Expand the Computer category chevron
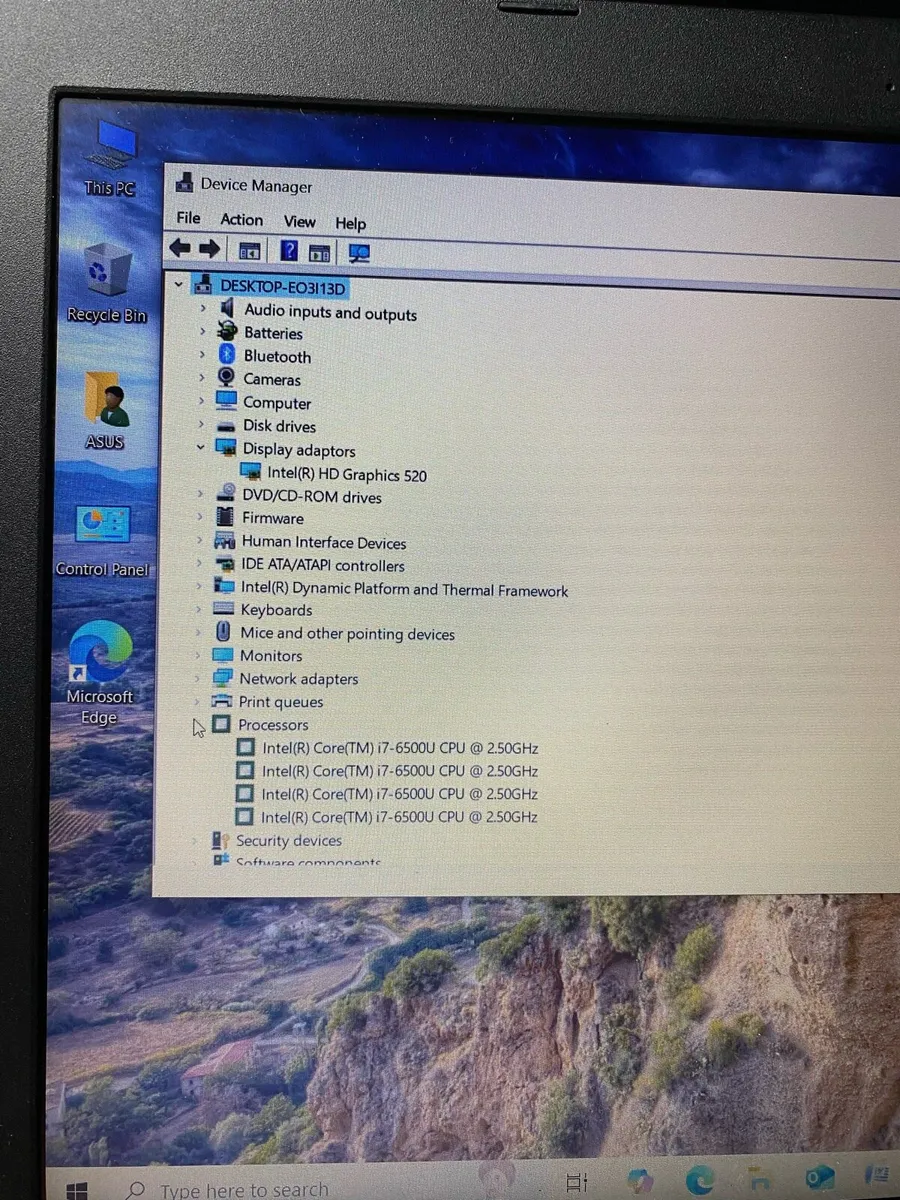 [x=201, y=402]
